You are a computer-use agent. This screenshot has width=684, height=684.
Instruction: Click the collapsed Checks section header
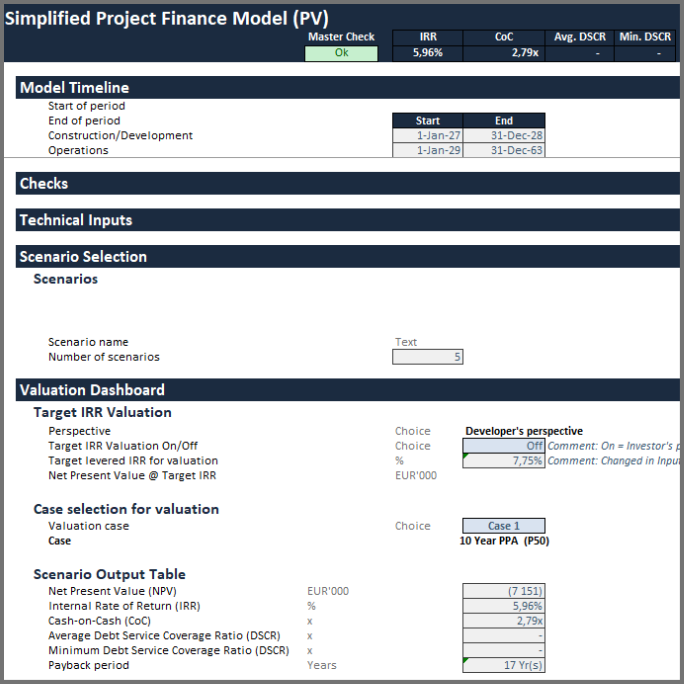point(44,184)
